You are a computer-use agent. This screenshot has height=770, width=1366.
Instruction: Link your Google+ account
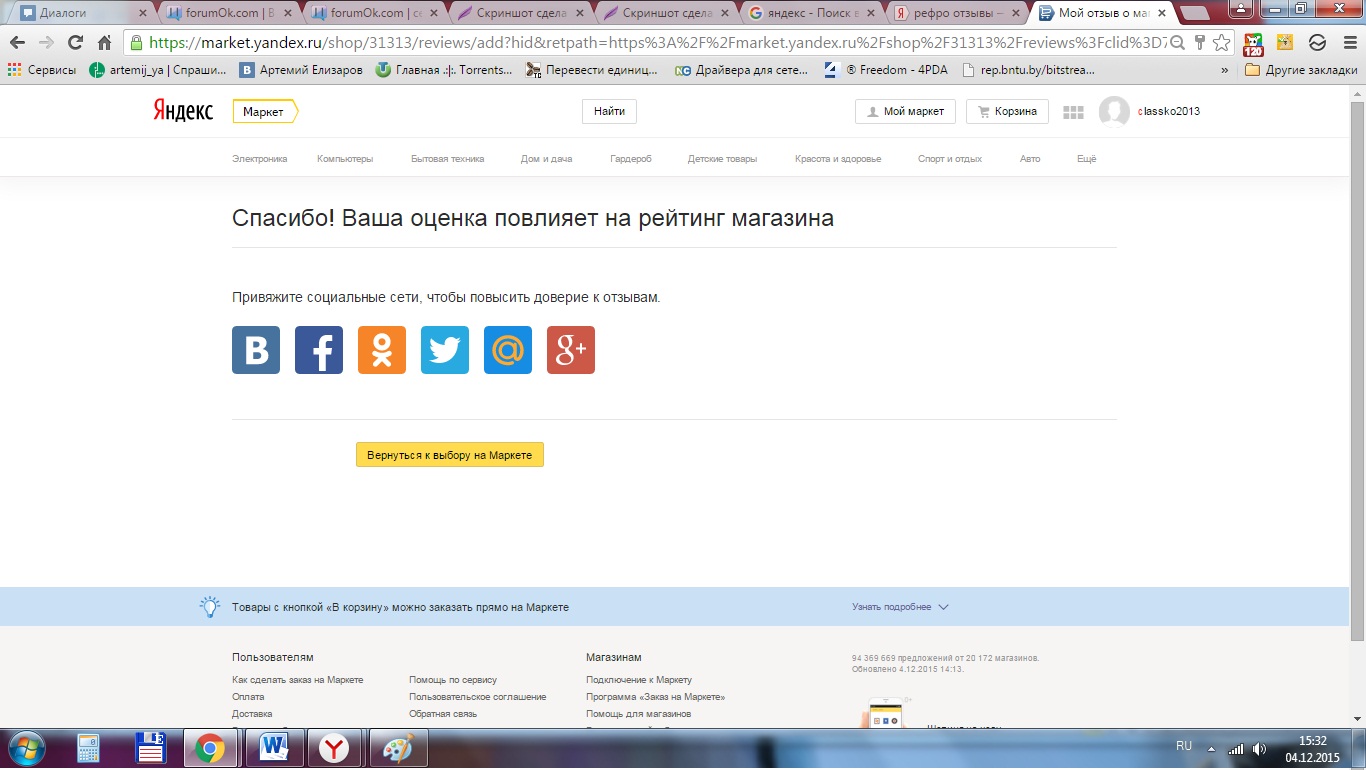tap(571, 350)
